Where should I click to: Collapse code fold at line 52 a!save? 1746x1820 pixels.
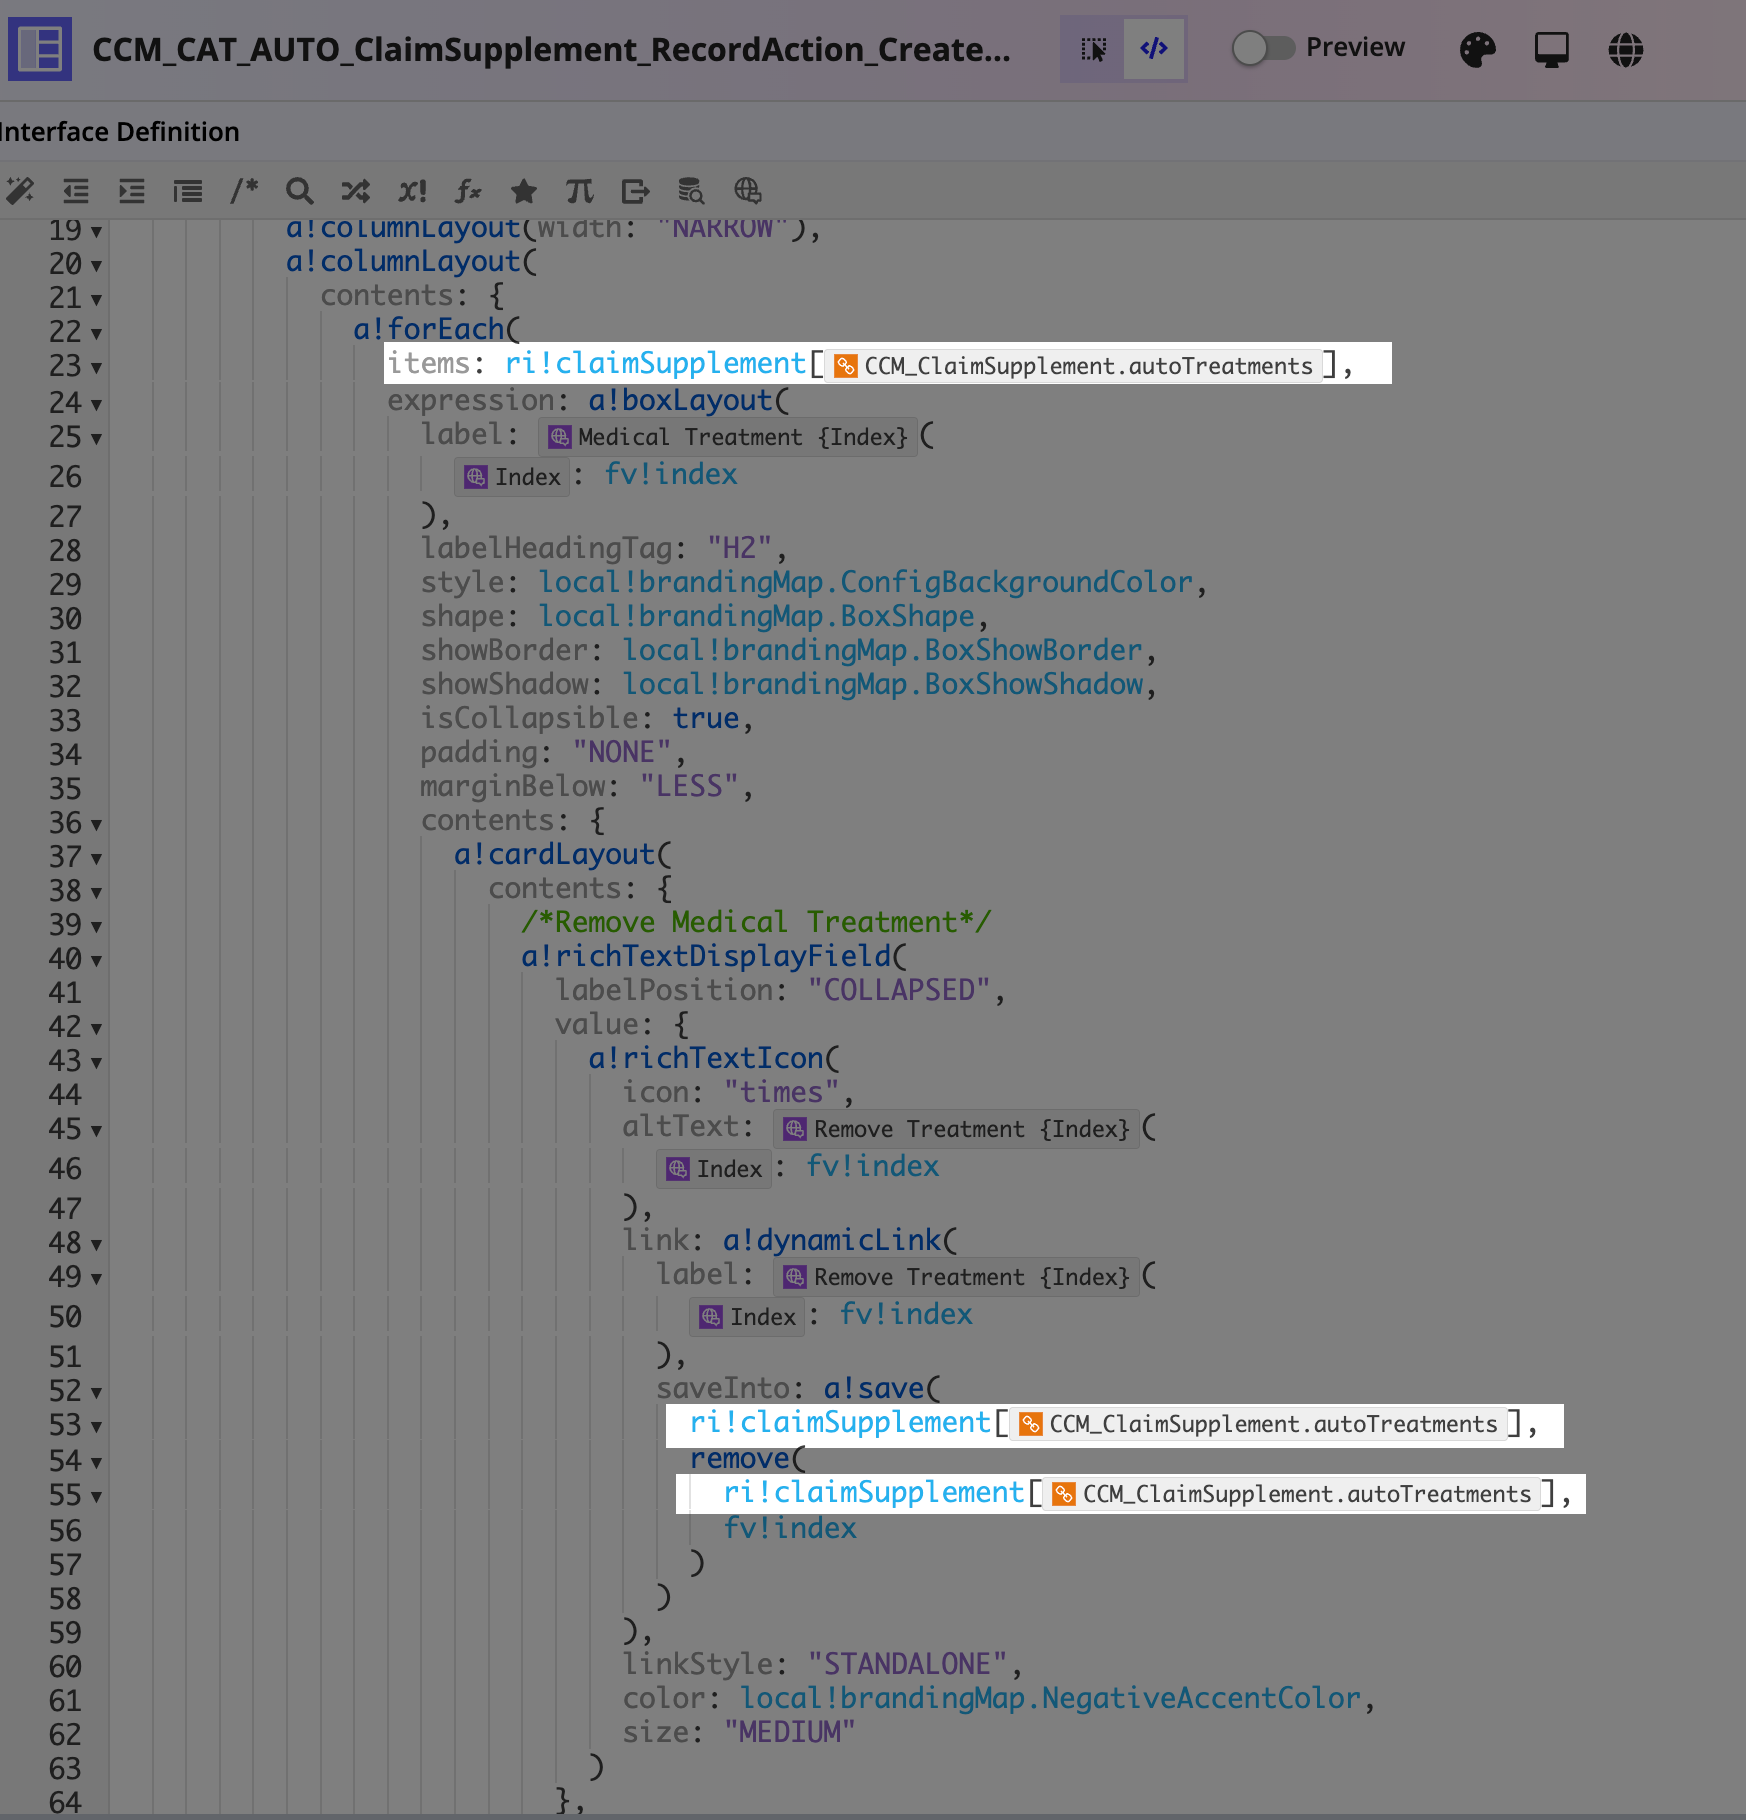tap(96, 1393)
